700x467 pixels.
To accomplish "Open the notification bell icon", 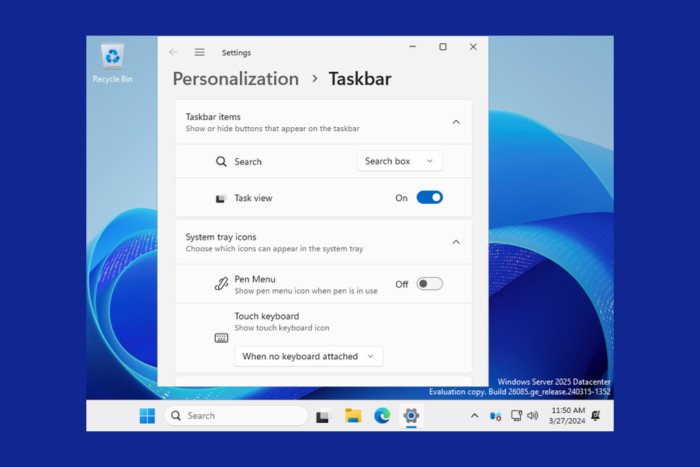I will [596, 416].
